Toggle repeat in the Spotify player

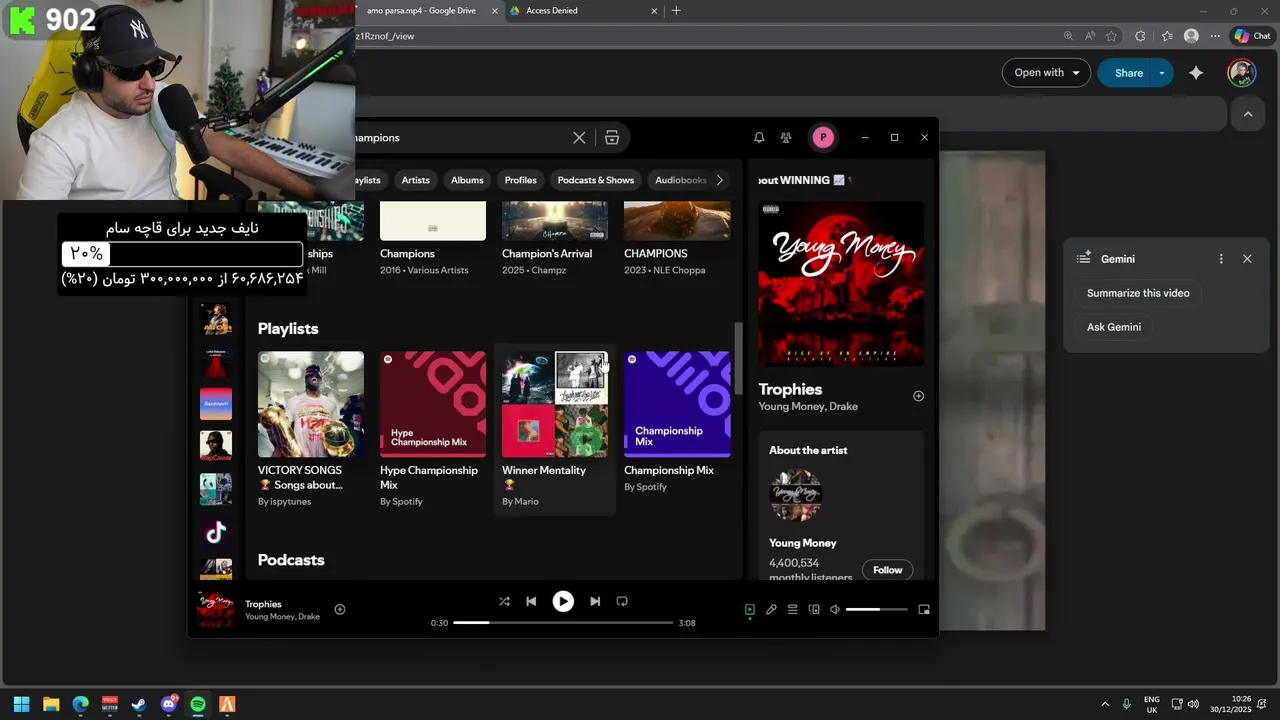click(x=622, y=601)
